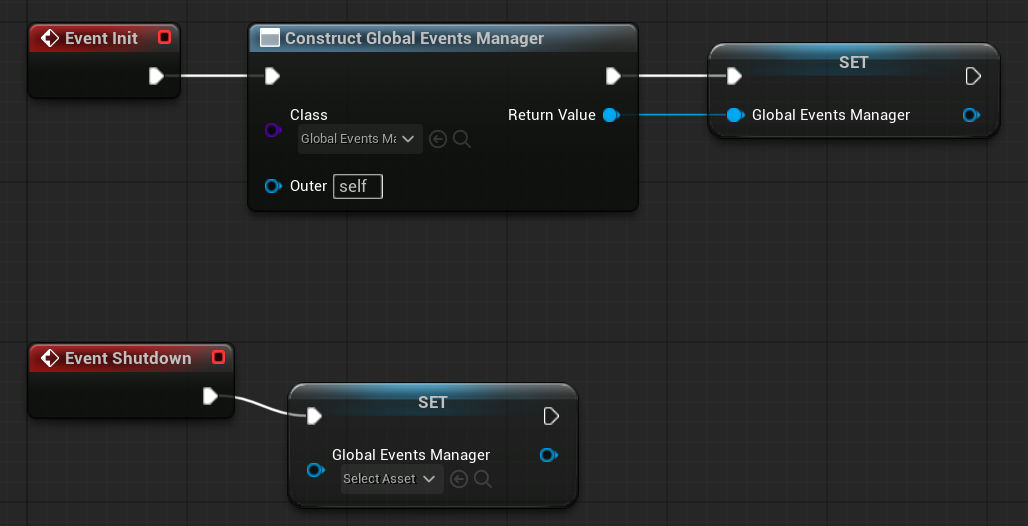
Task: Click the Construct node's execution input pin
Action: click(272, 76)
